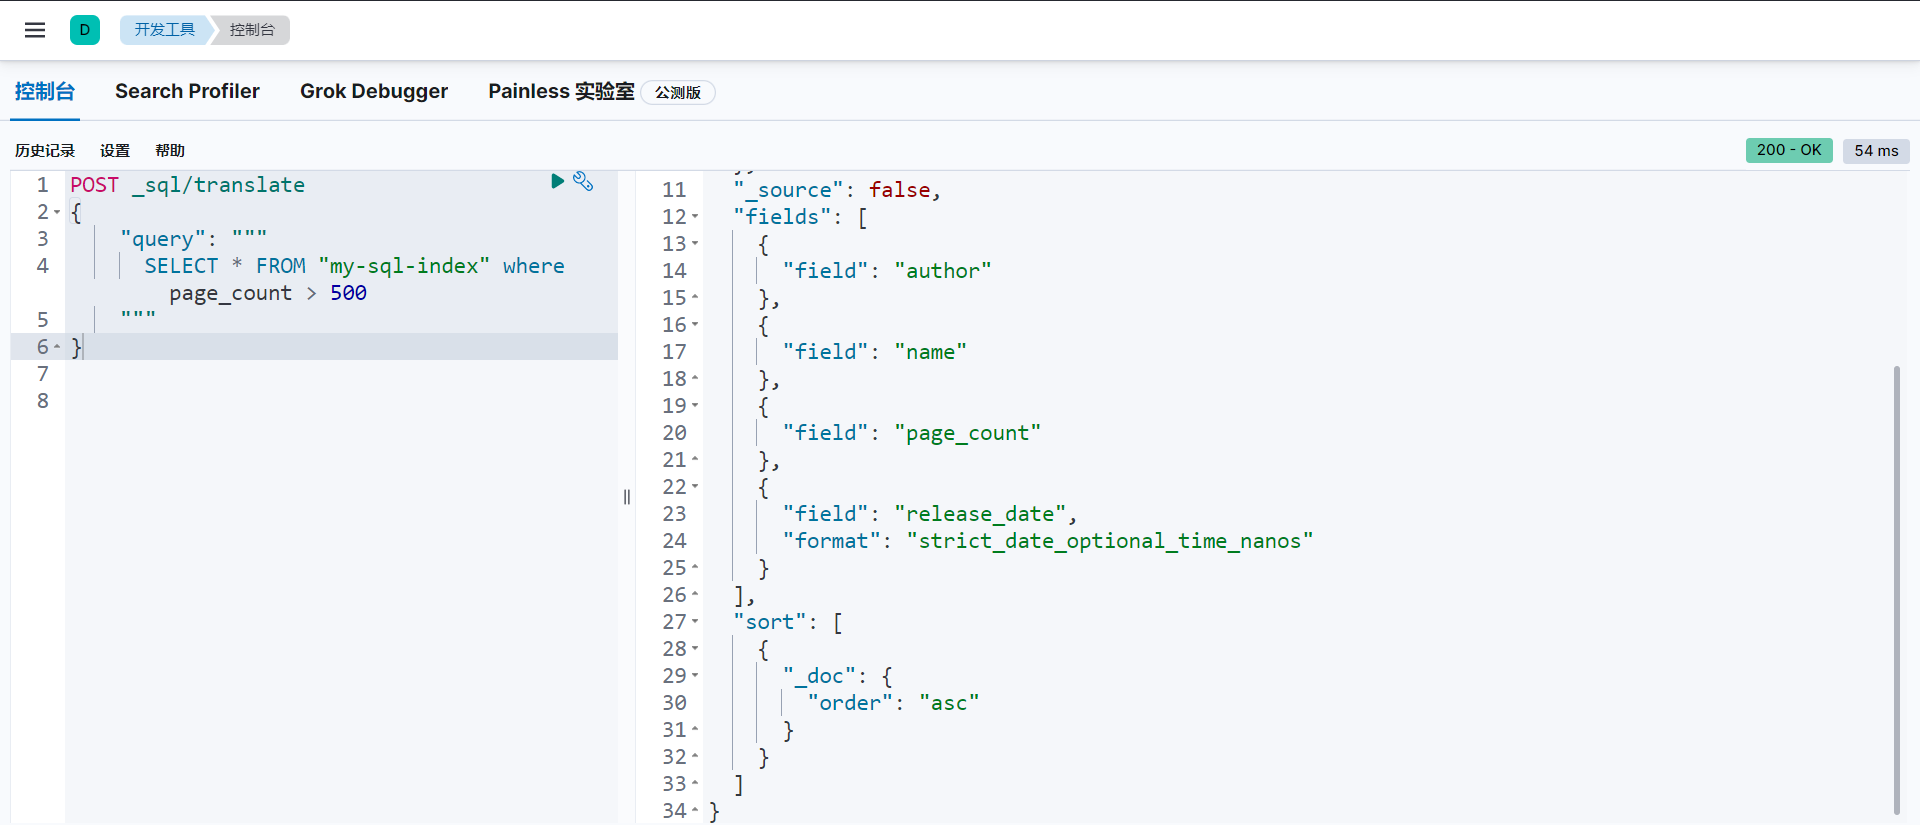Open 历史记录 request history

[x=45, y=151]
